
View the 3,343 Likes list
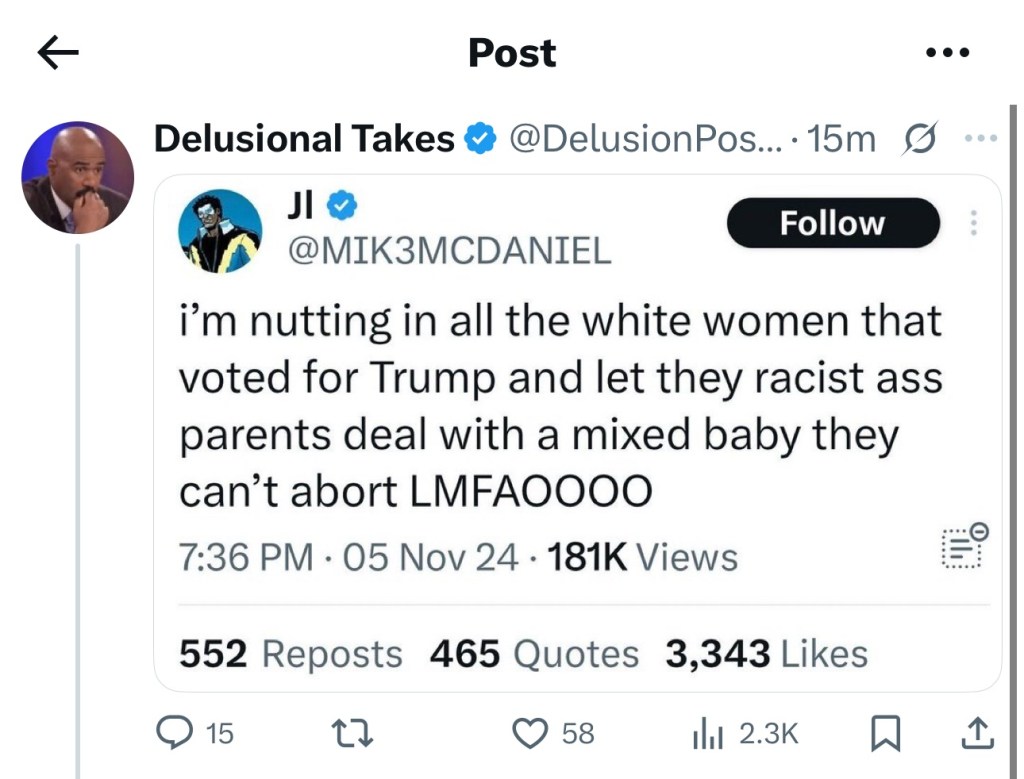pos(766,654)
